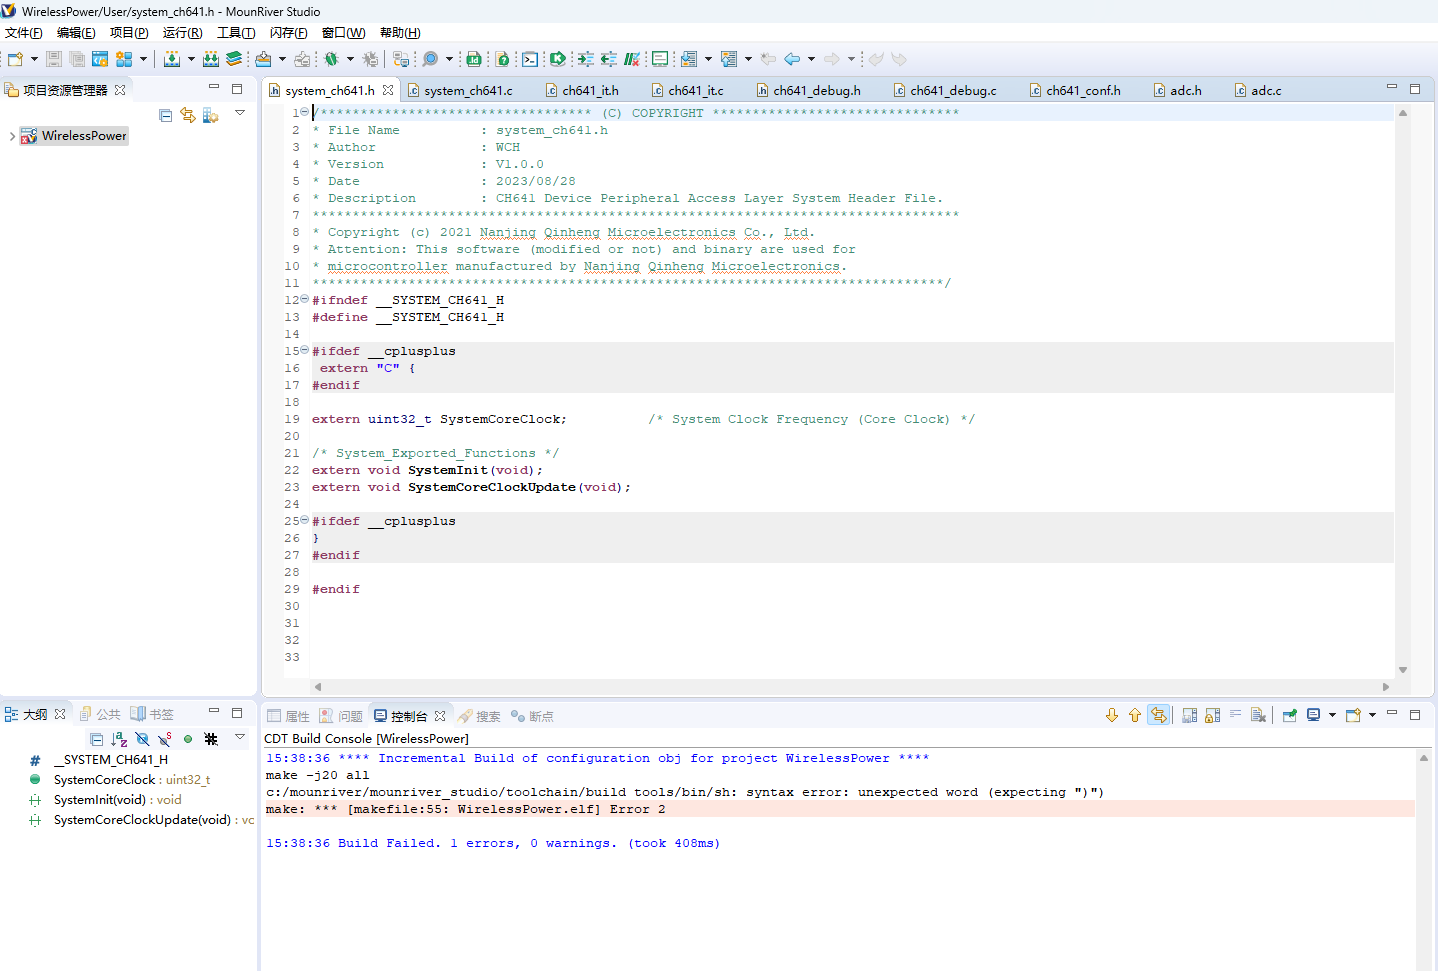Click the console Copy Build Log icon
This screenshot has width=1438, height=971.
[1190, 715]
